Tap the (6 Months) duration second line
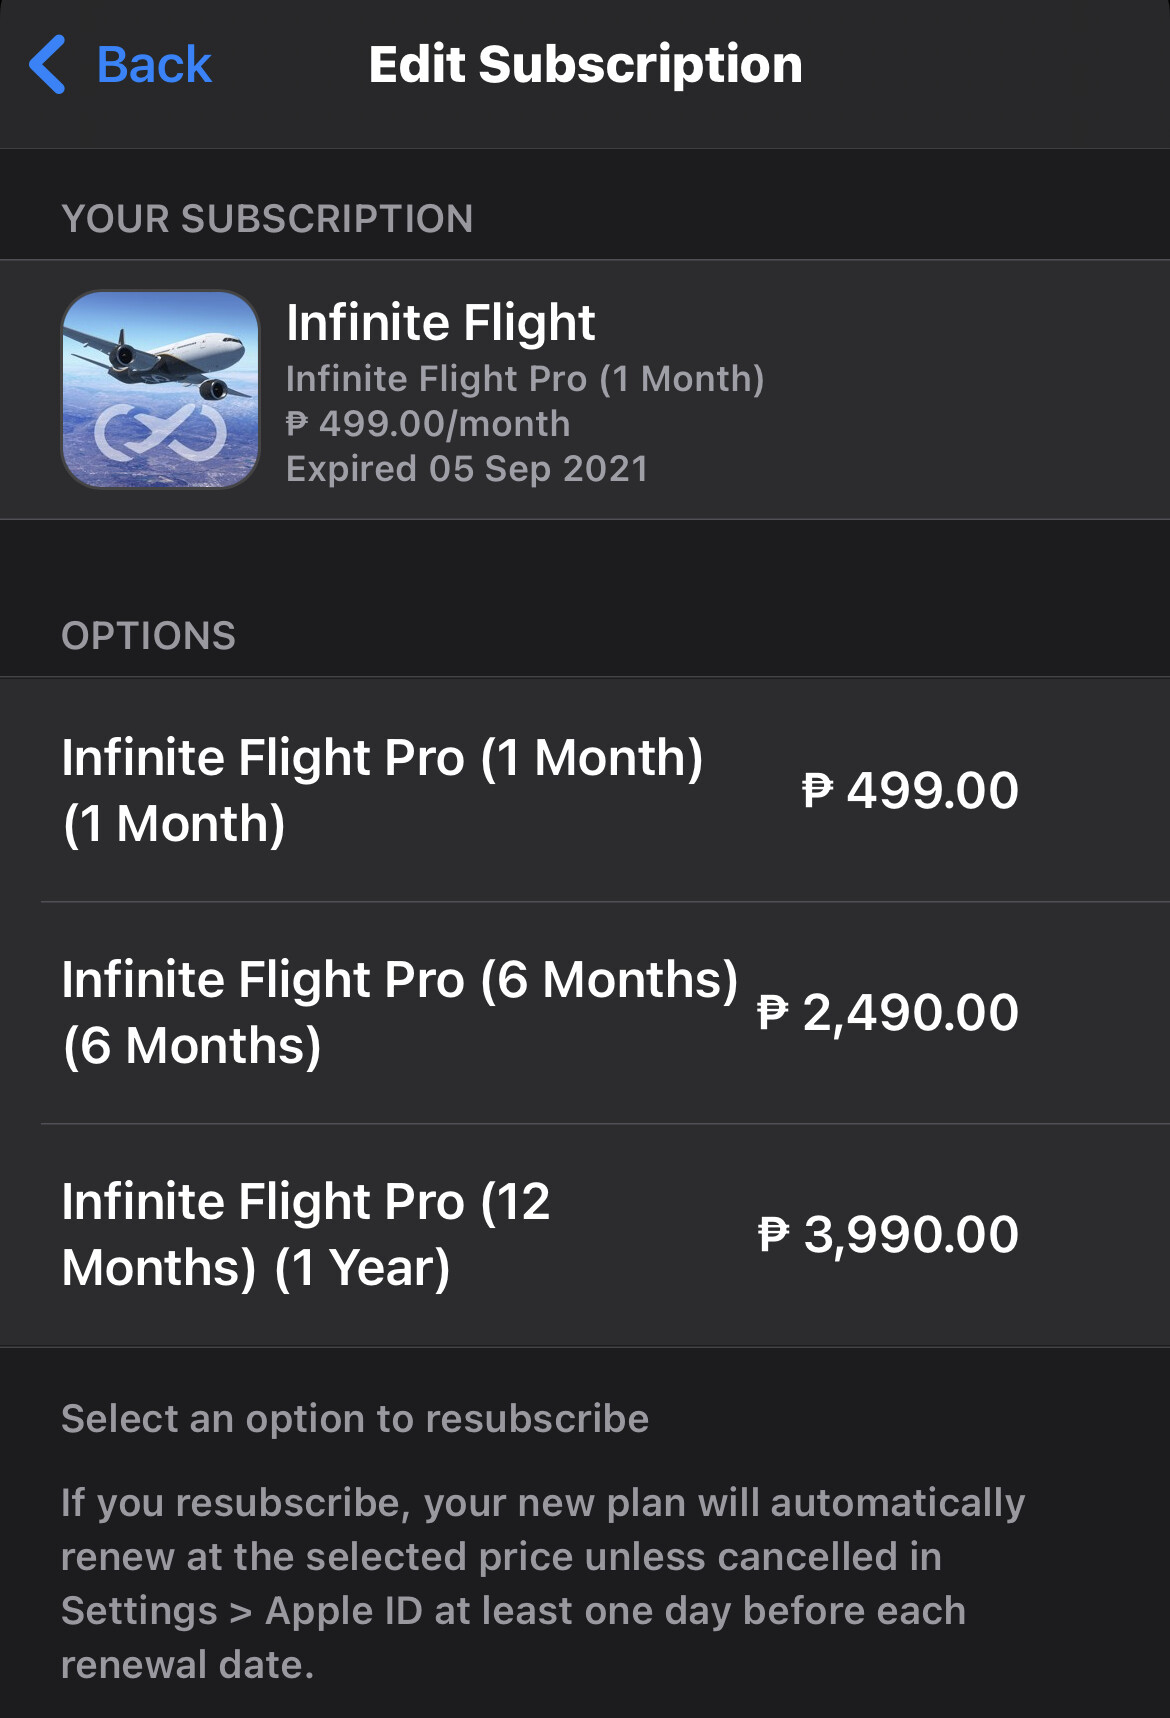Screen dimensions: 1170x1718 click(192, 1046)
